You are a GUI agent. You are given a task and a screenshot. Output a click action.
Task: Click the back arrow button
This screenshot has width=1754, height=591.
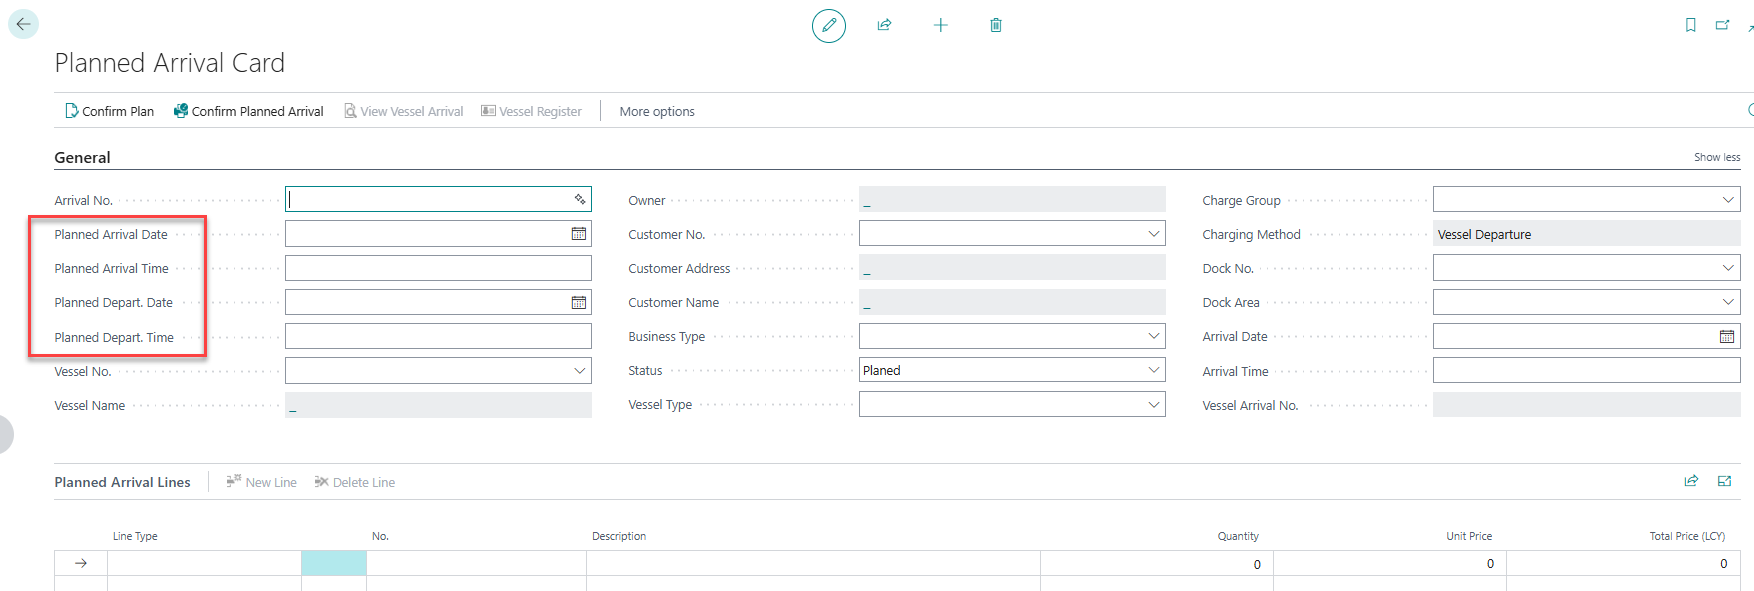[x=23, y=24]
